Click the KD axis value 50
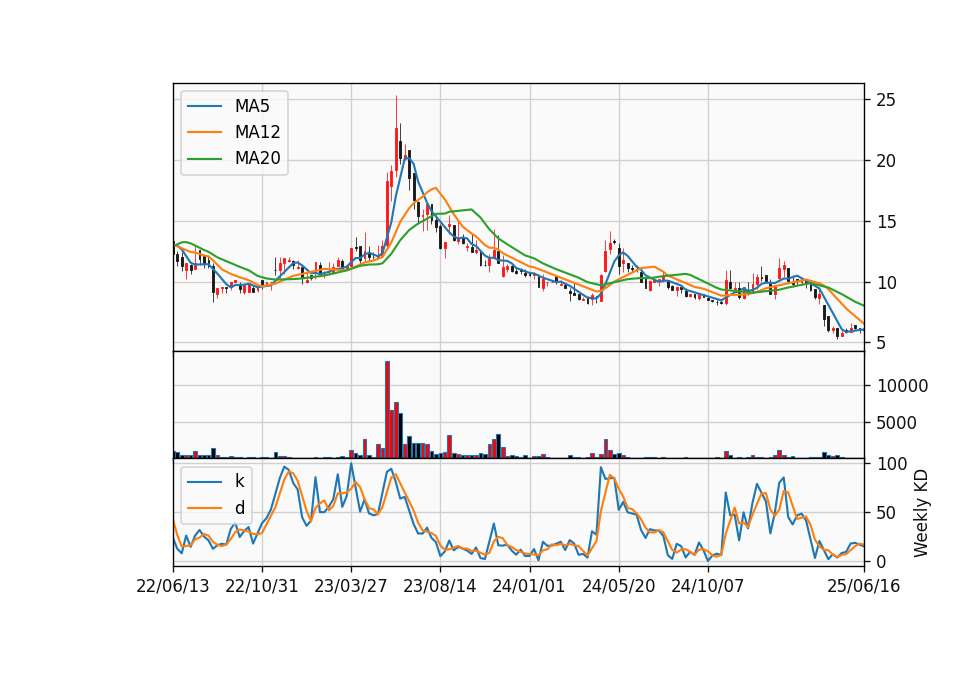 (x=887, y=513)
